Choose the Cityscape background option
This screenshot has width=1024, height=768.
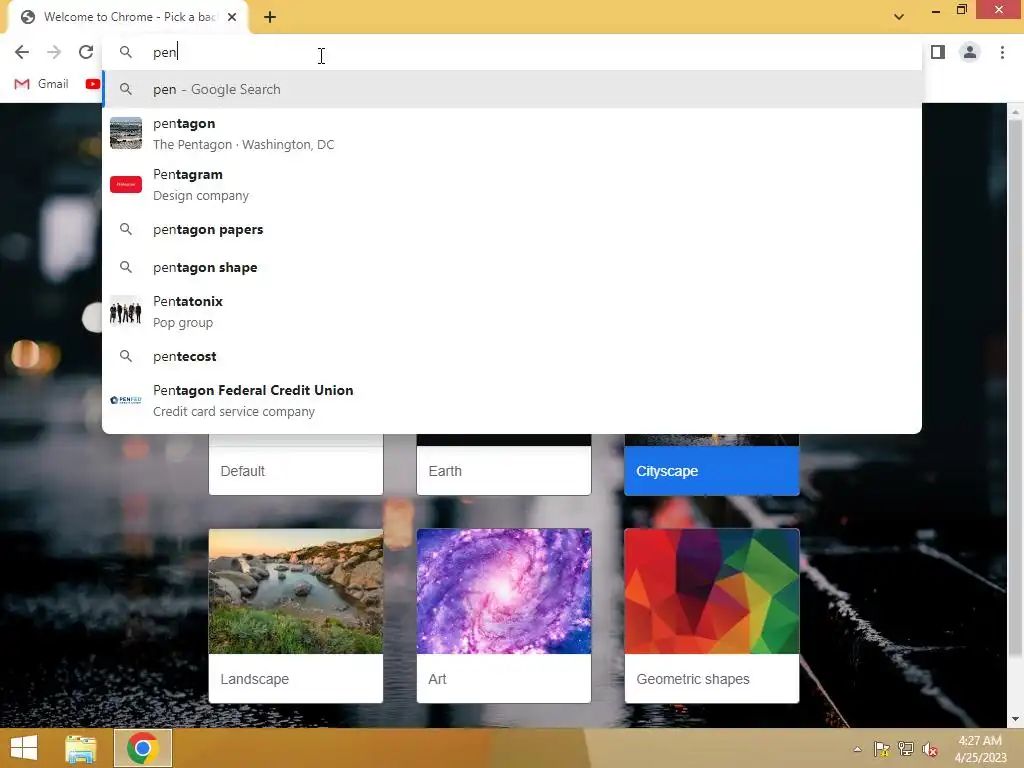[712, 465]
